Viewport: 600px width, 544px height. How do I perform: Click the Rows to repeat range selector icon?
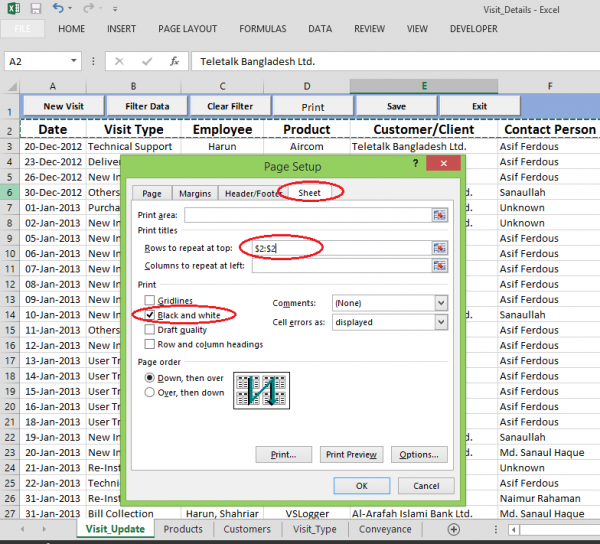[439, 246]
